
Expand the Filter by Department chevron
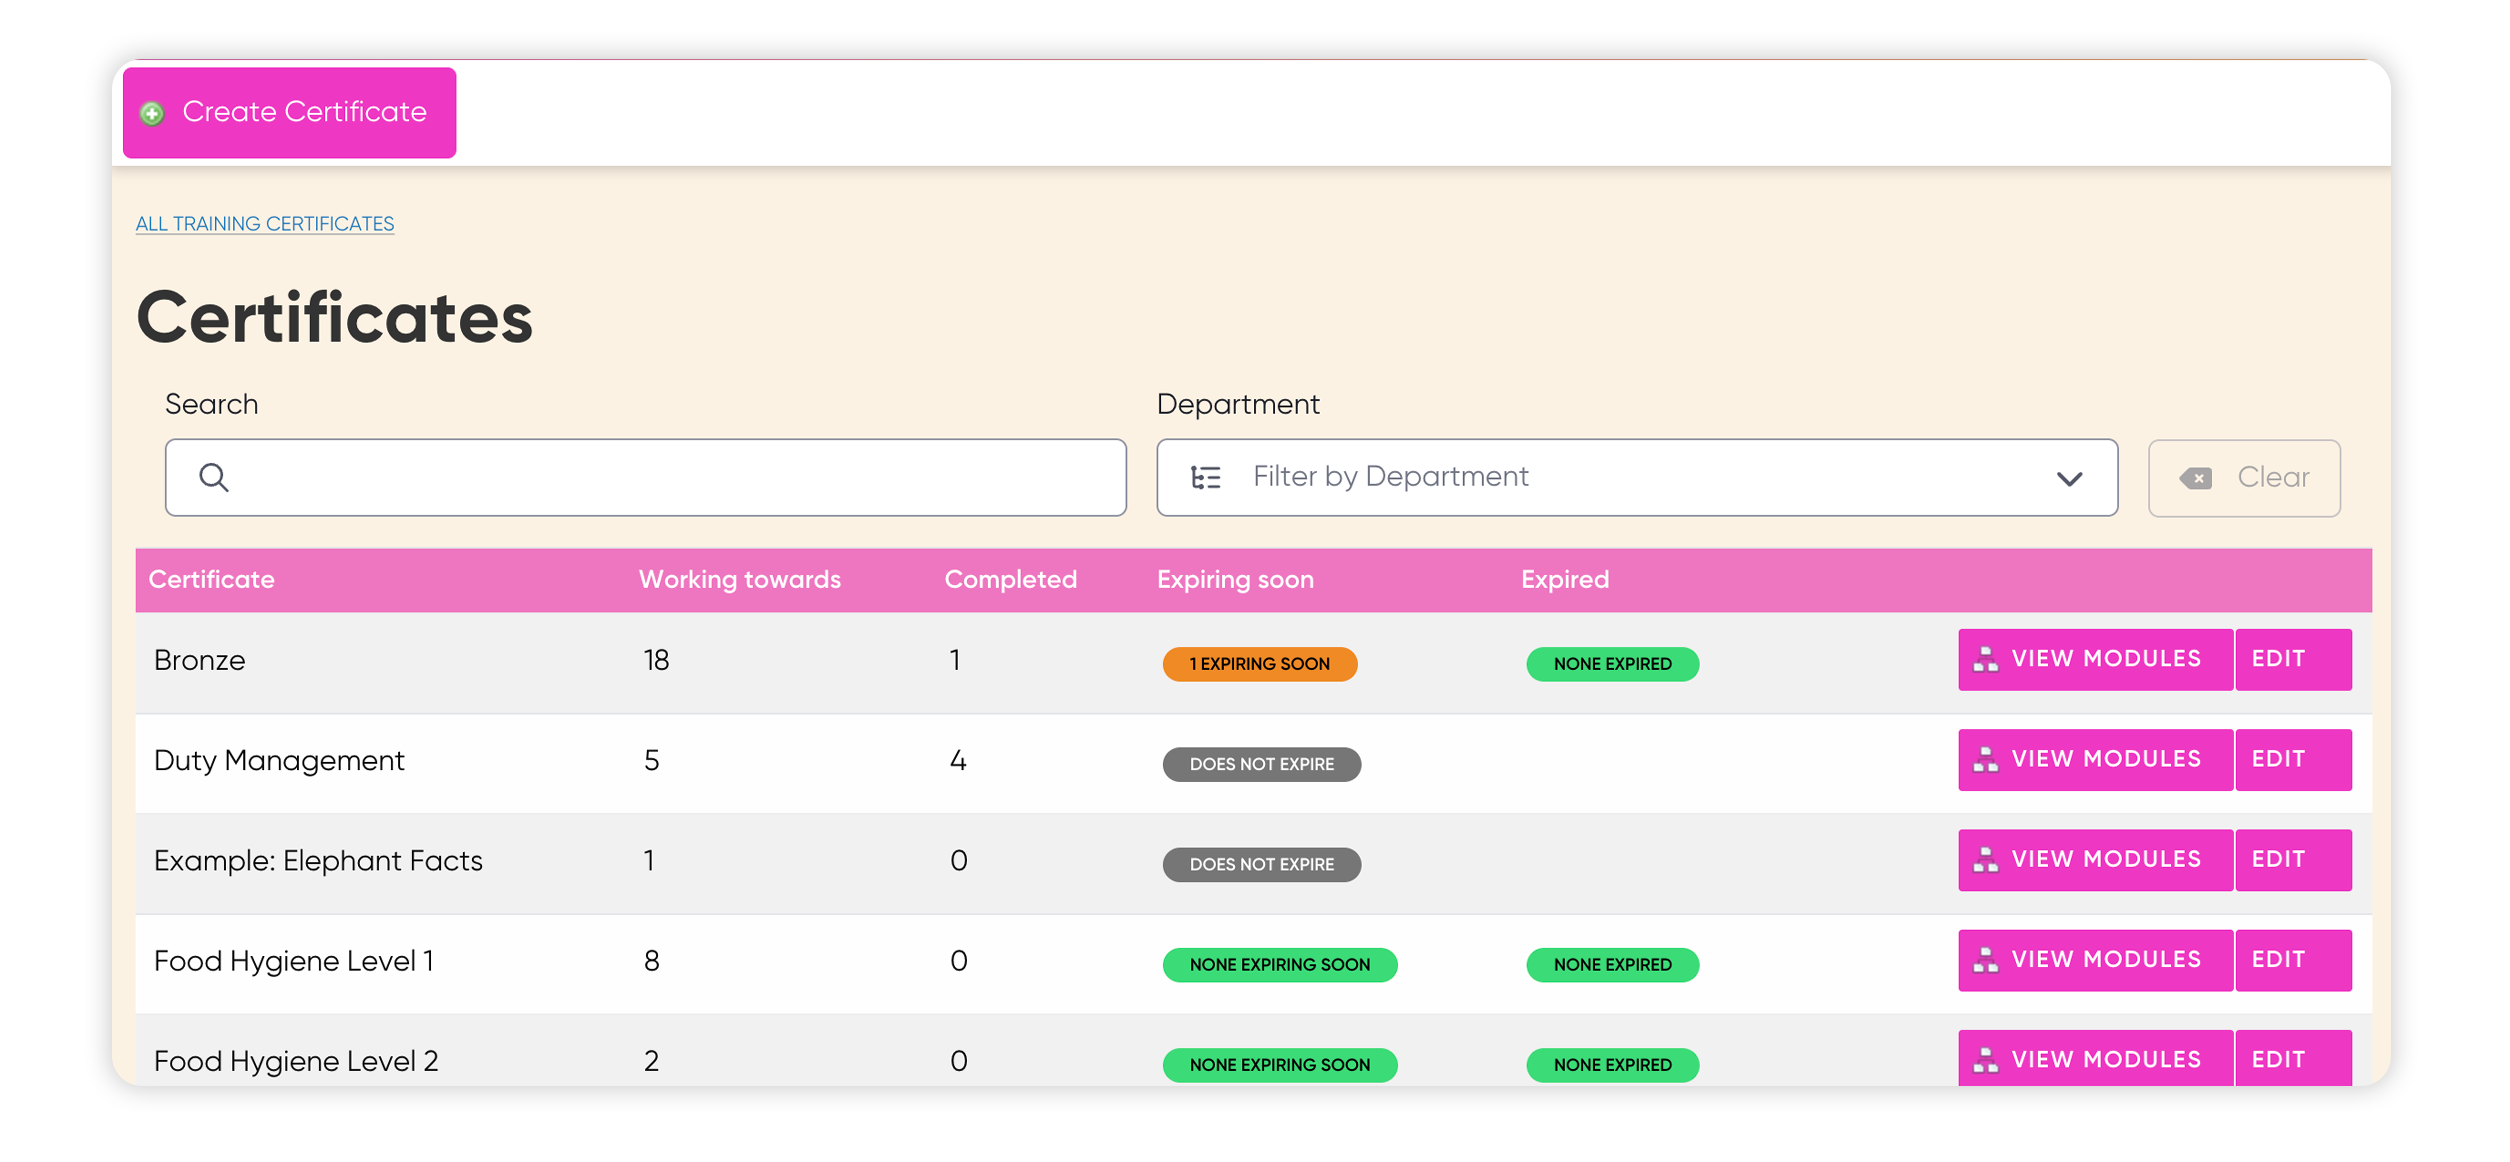coord(2069,478)
